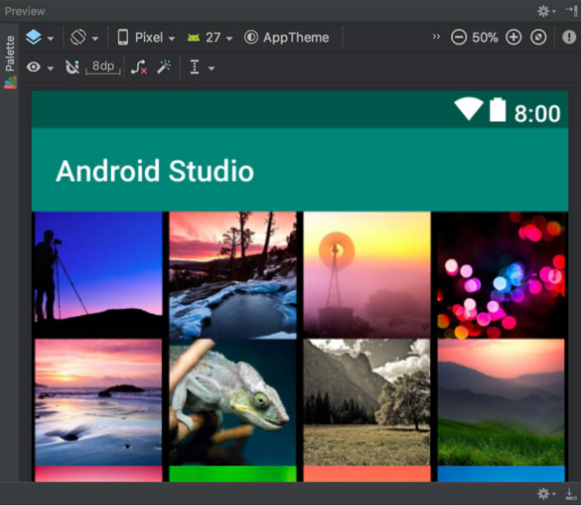The width and height of the screenshot is (581, 505).
Task: Click the zoom out minus icon
Action: 458,37
